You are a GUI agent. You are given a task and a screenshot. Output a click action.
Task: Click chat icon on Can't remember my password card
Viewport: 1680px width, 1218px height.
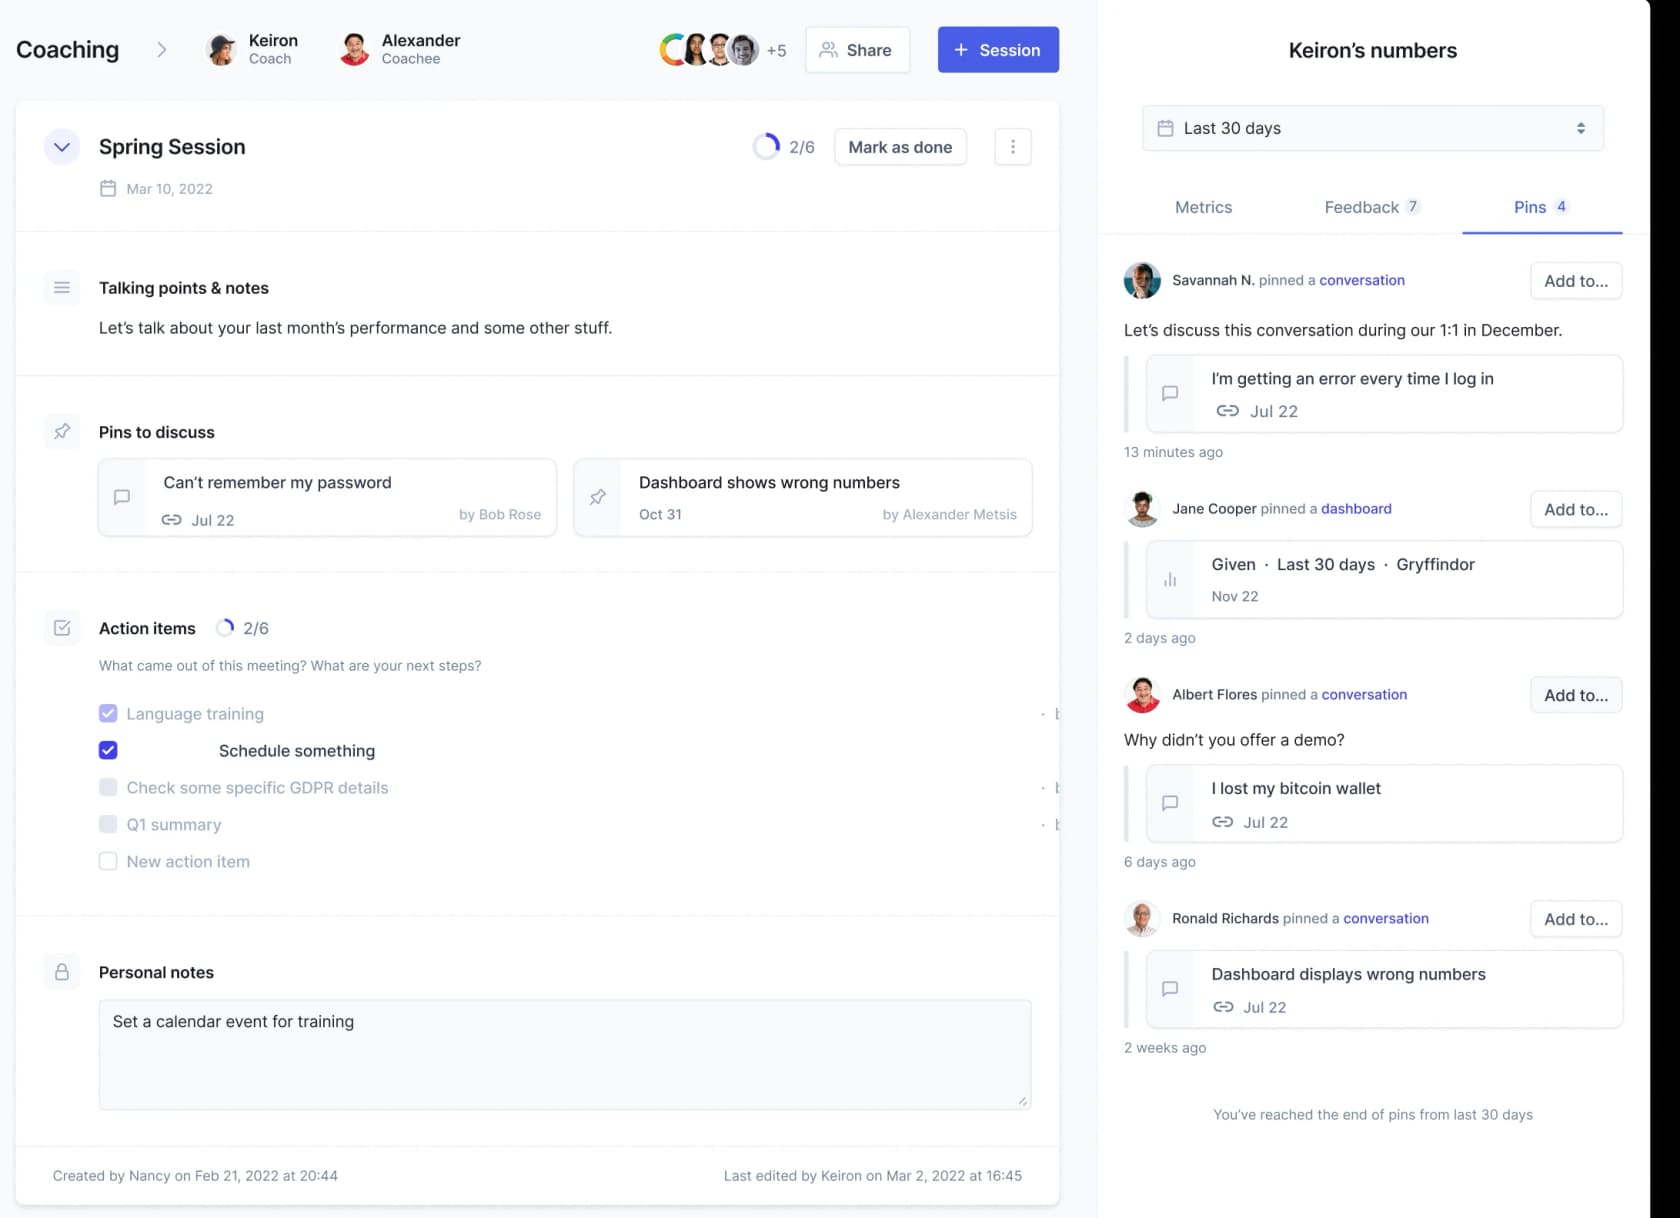122,497
